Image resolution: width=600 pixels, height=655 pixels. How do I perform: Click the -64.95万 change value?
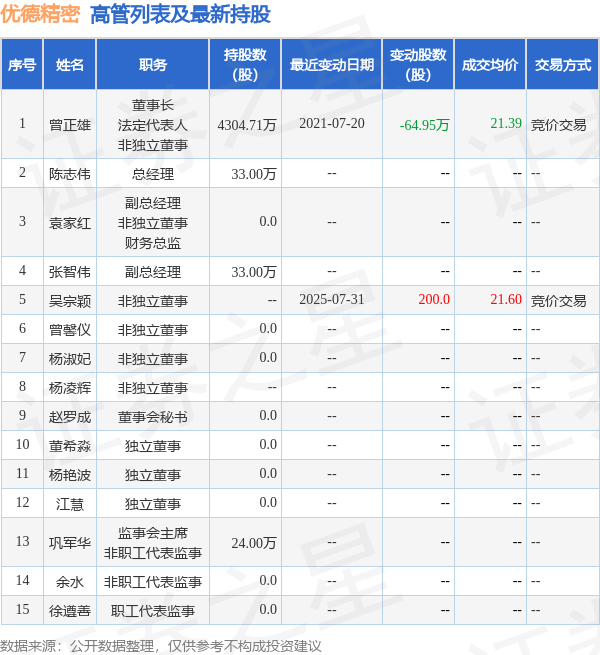424,125
